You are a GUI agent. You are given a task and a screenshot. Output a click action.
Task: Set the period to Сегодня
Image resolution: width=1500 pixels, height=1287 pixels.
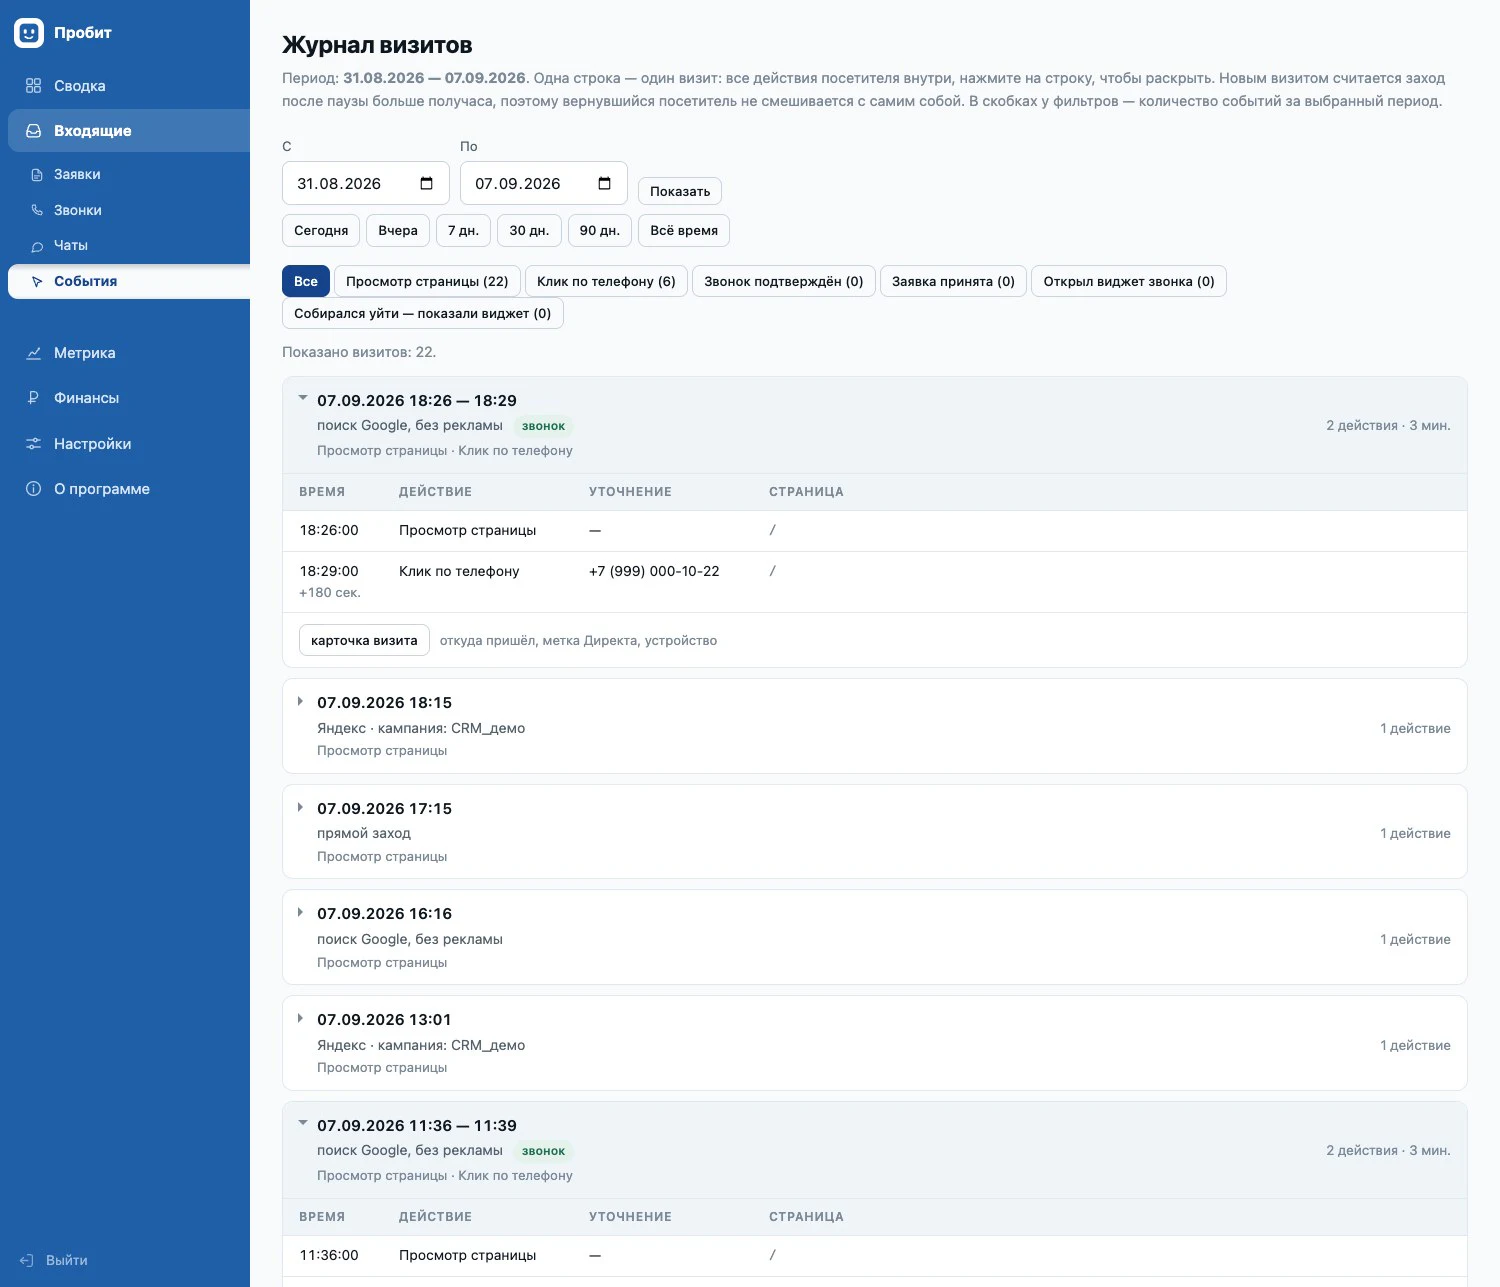(x=321, y=230)
